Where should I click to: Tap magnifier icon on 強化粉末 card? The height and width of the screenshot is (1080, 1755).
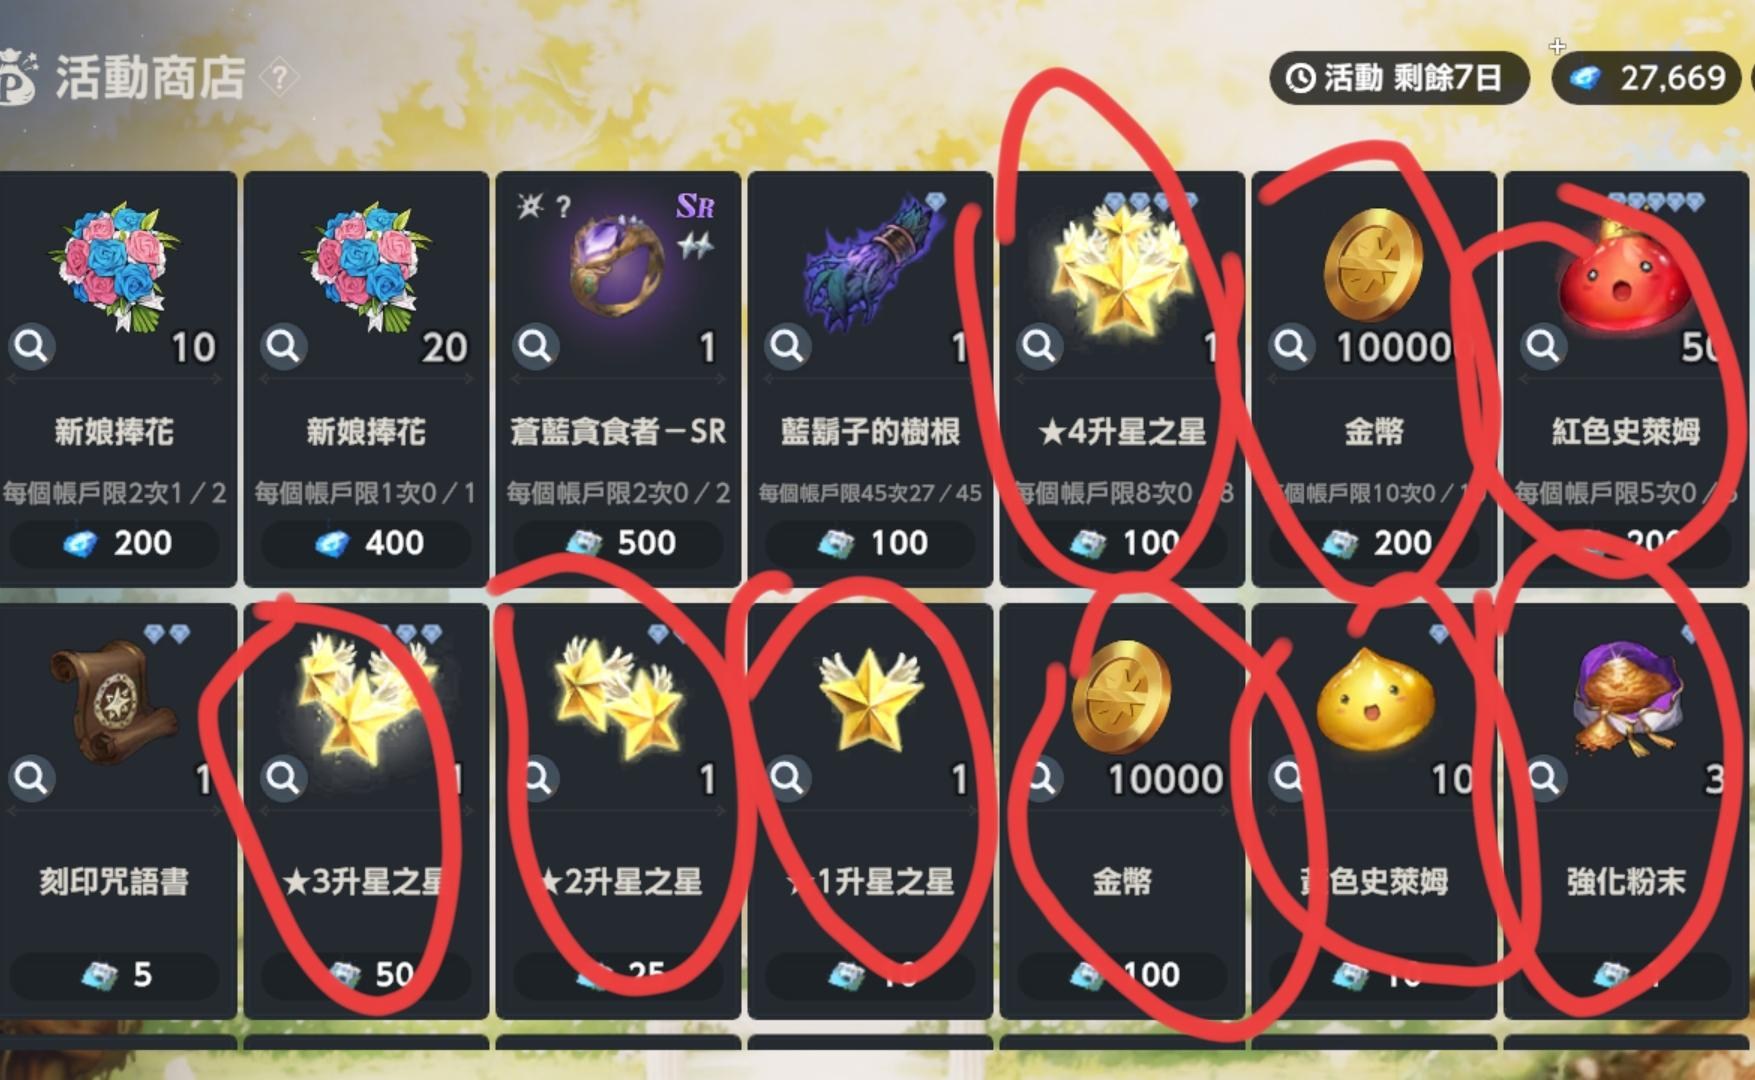click(1543, 777)
